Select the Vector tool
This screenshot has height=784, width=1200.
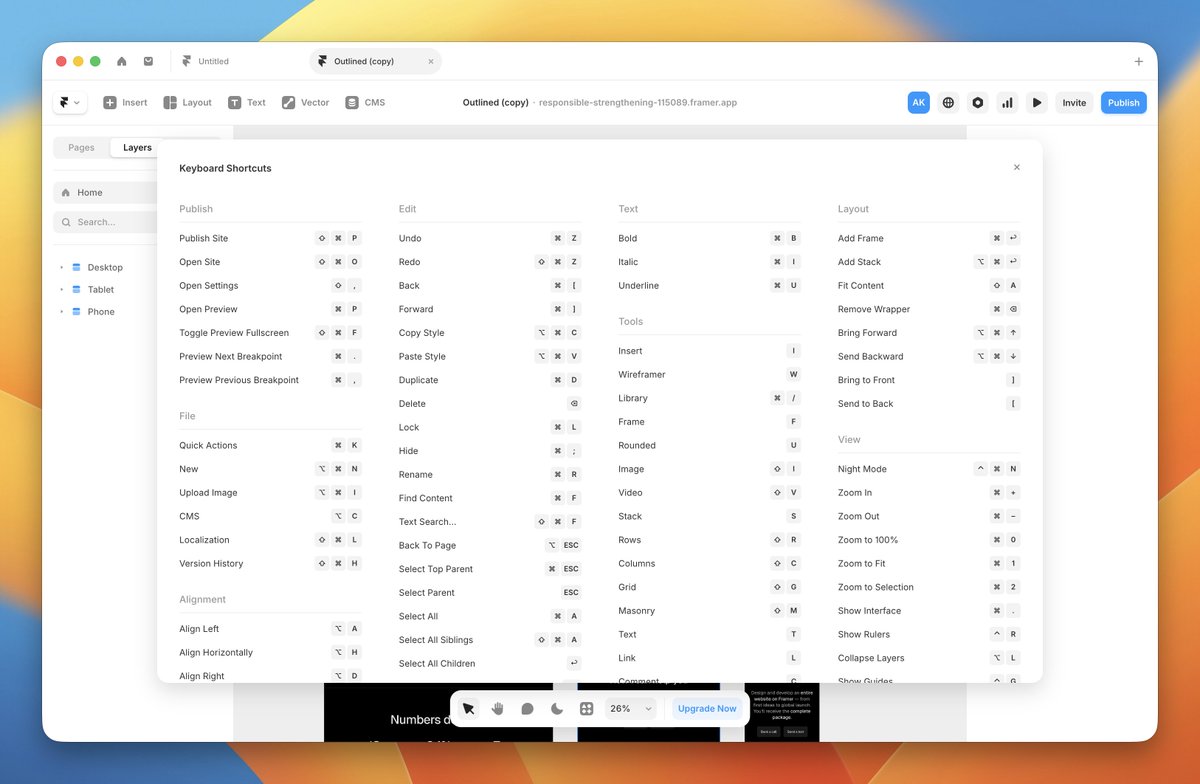point(305,102)
